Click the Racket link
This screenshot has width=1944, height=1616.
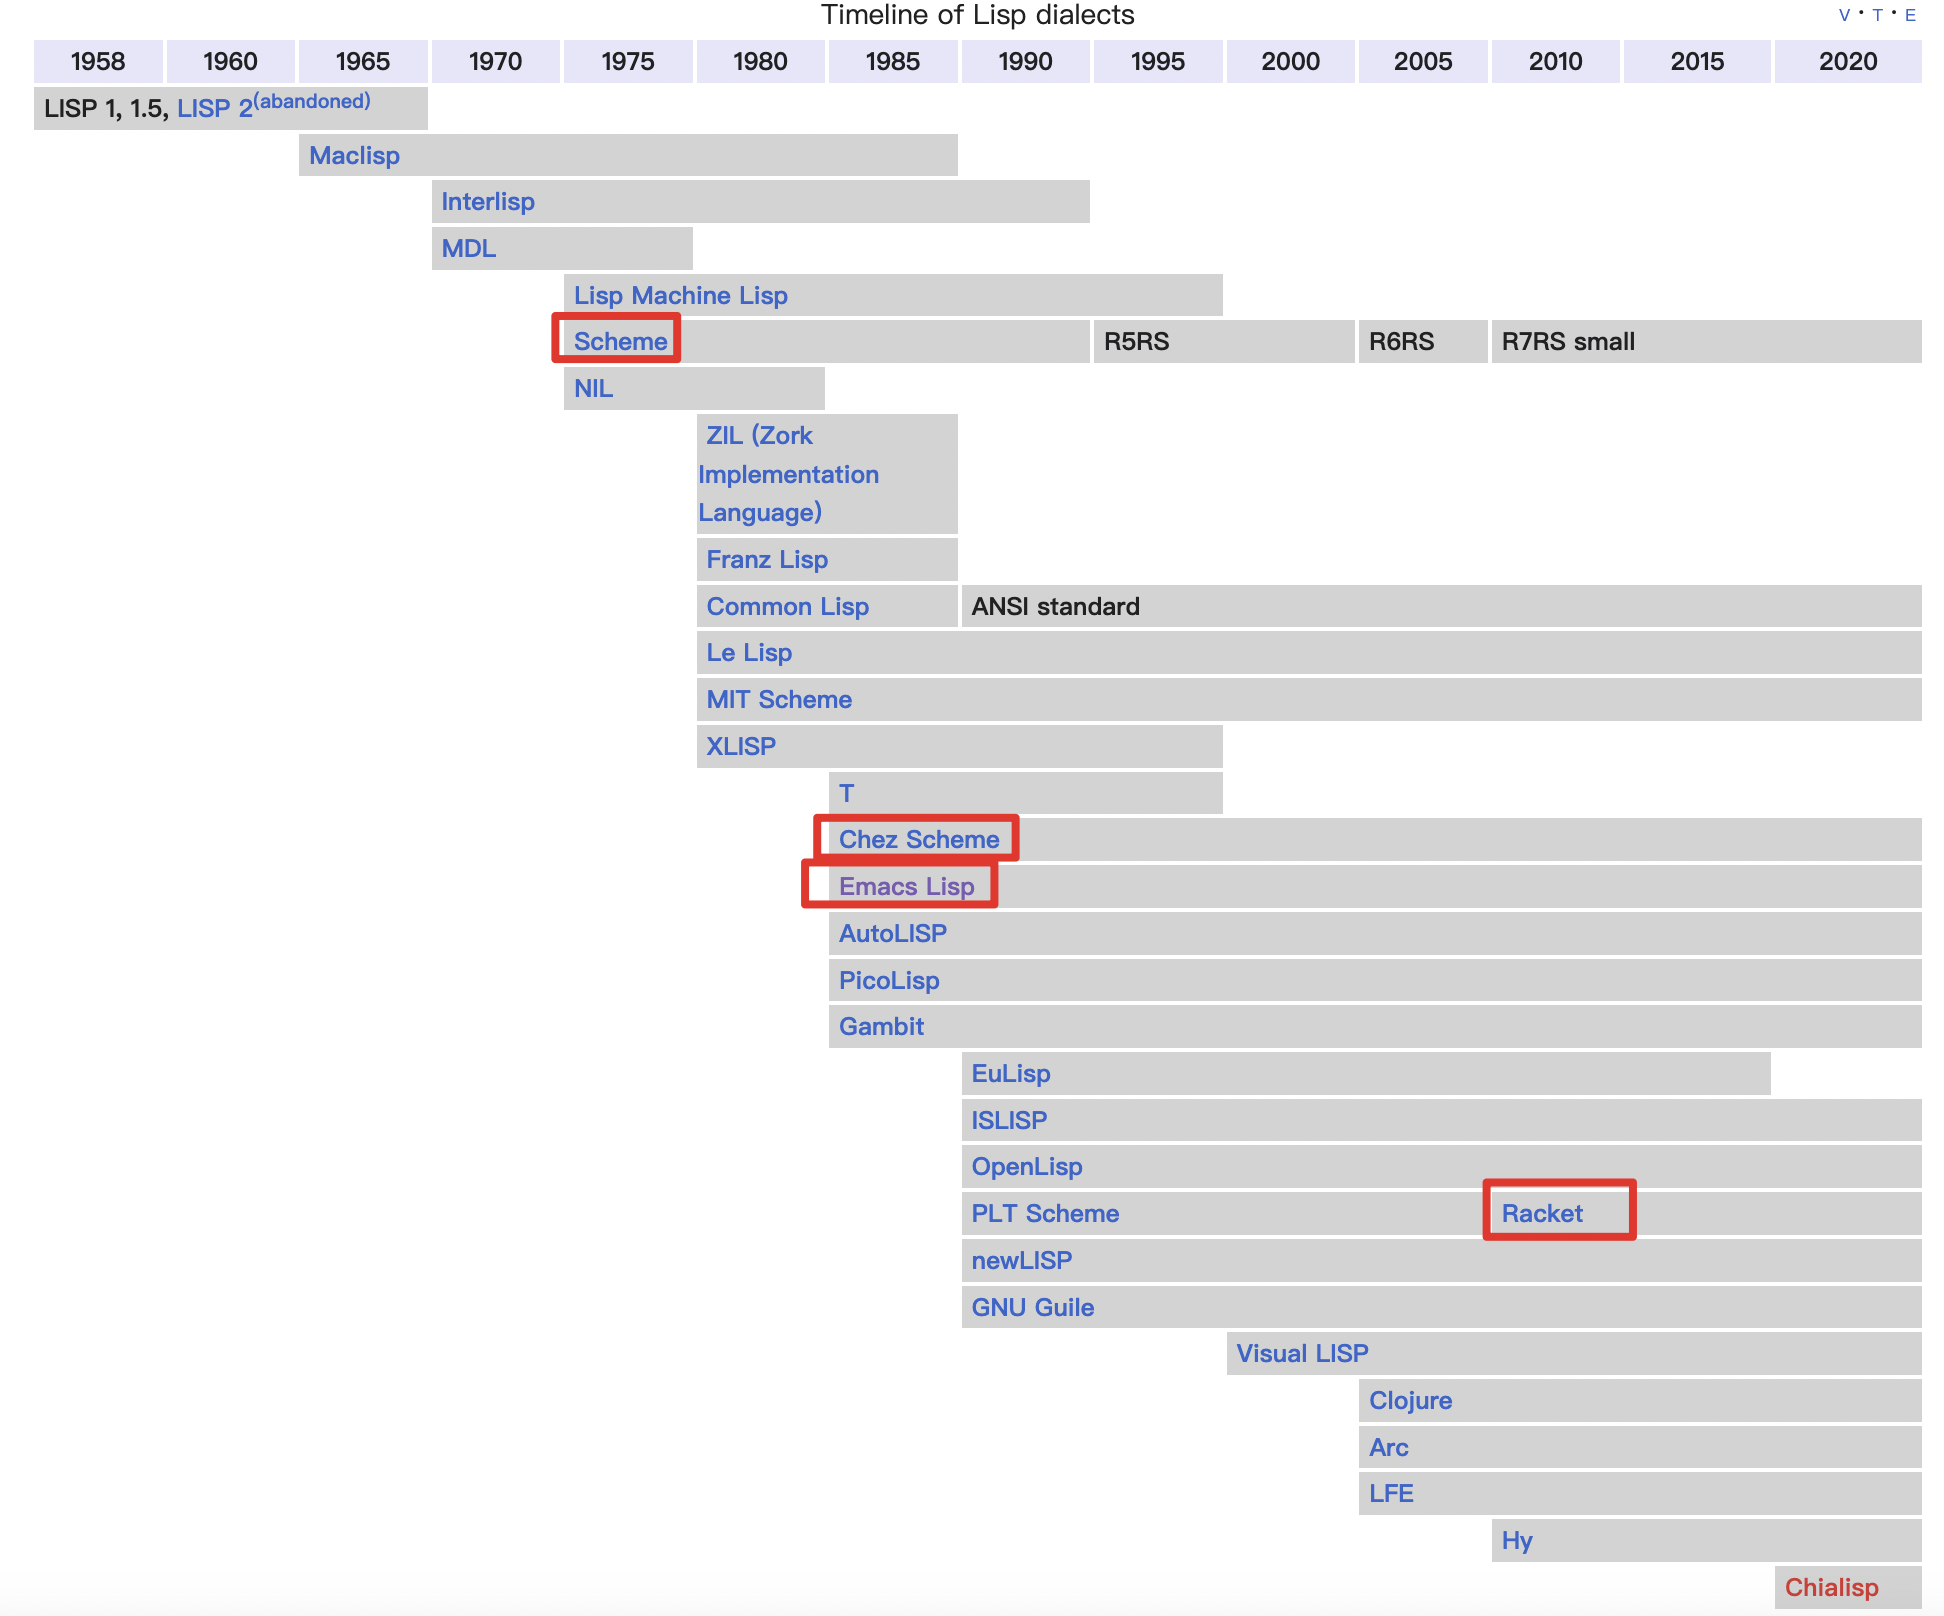(1541, 1213)
